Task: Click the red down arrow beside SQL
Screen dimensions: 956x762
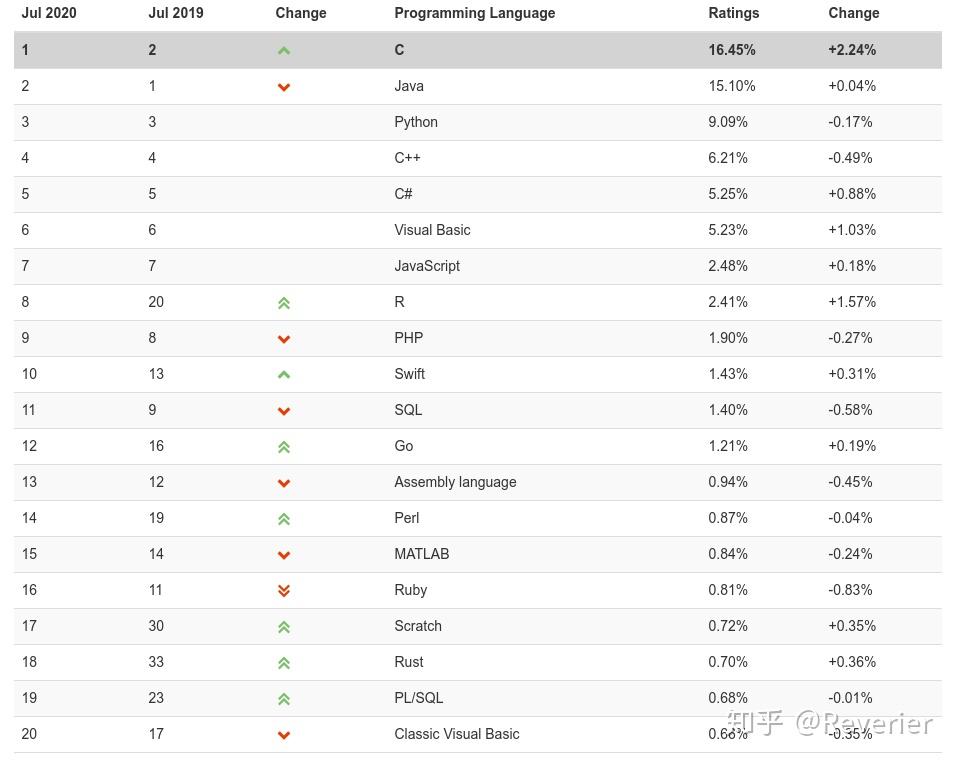Action: pyautogui.click(x=284, y=411)
